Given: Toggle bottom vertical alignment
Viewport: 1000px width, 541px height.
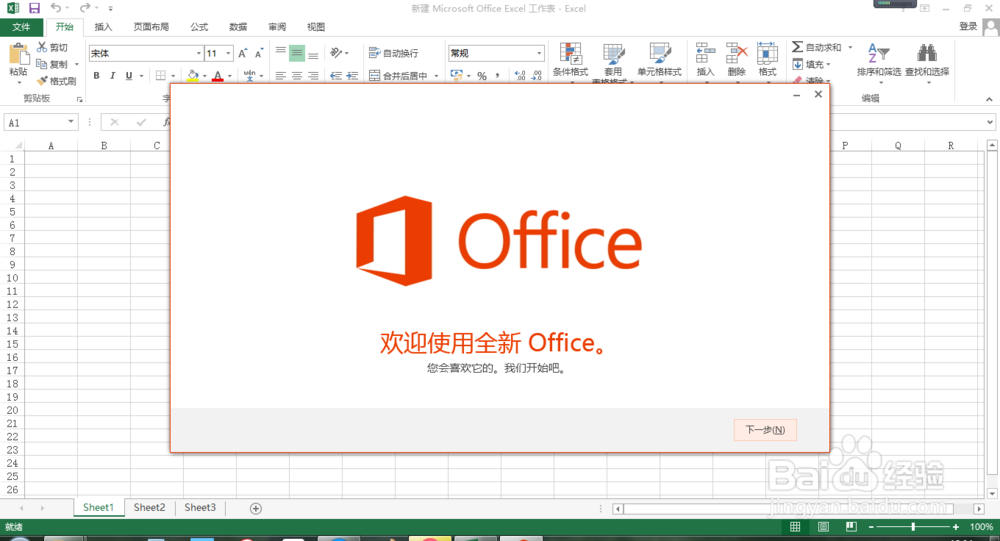Looking at the screenshot, I should tap(313, 54).
